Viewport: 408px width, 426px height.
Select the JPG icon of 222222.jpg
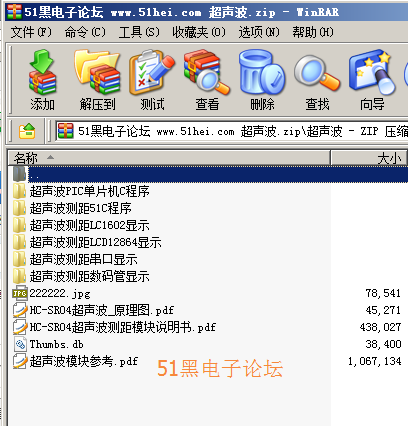[20, 293]
